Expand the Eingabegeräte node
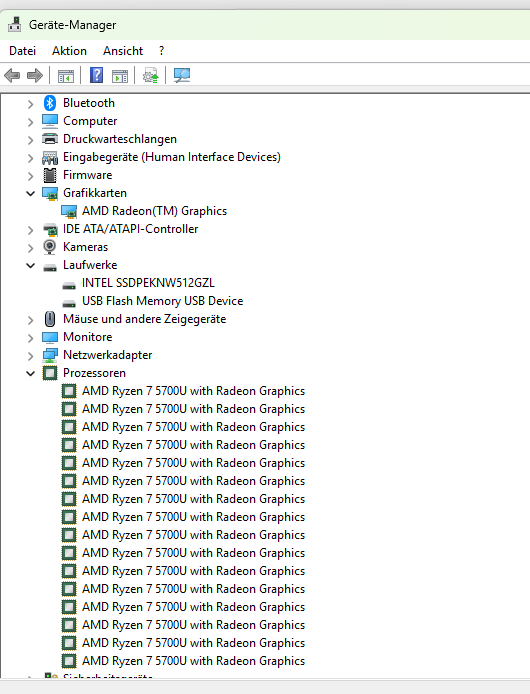The height and width of the screenshot is (694, 530). coord(30,158)
